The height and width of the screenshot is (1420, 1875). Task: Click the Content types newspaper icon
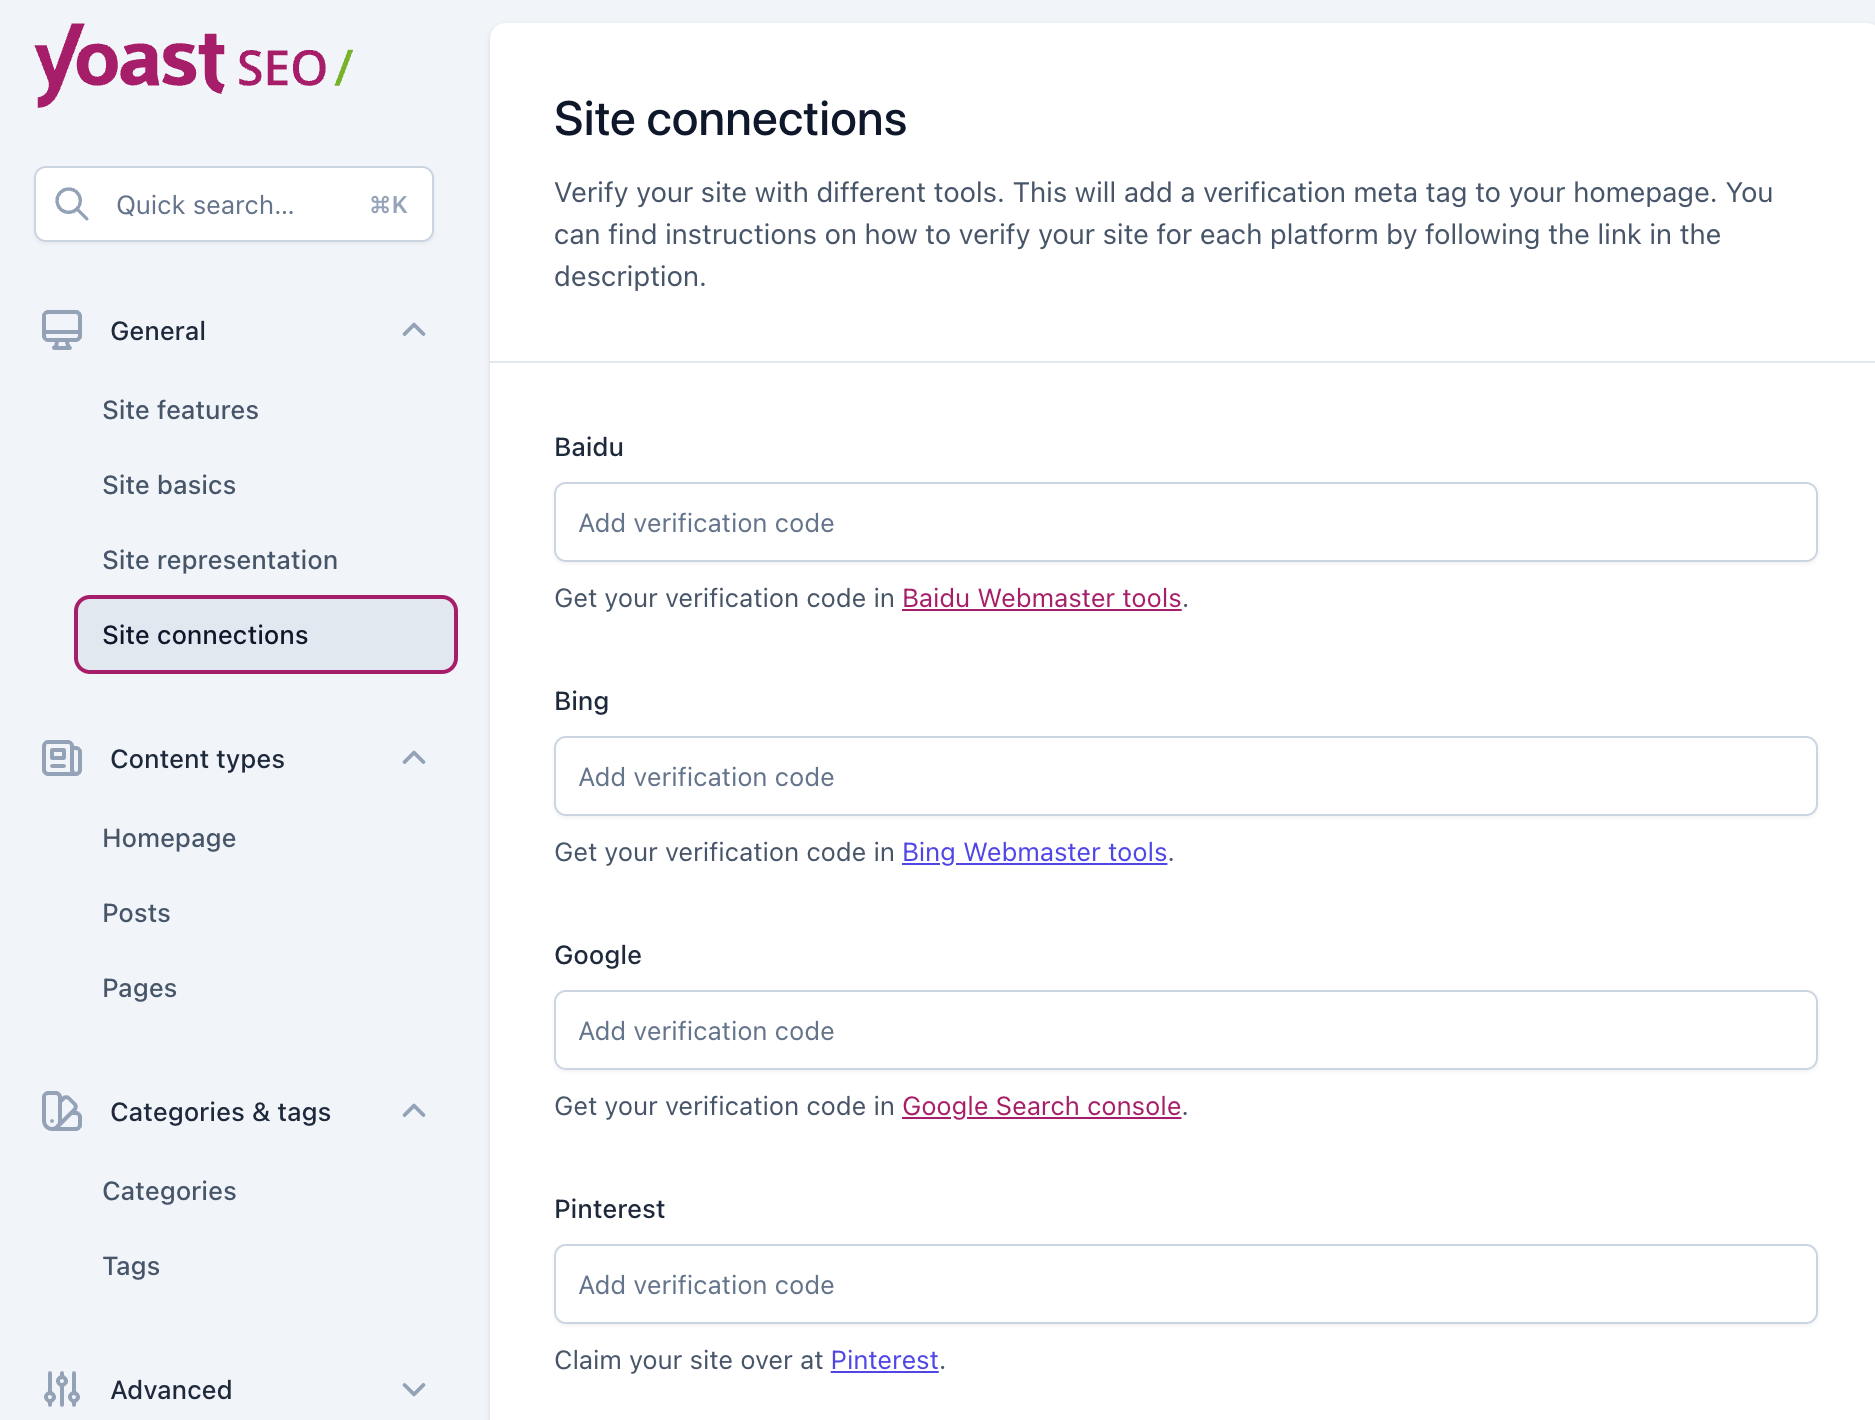pyautogui.click(x=62, y=758)
